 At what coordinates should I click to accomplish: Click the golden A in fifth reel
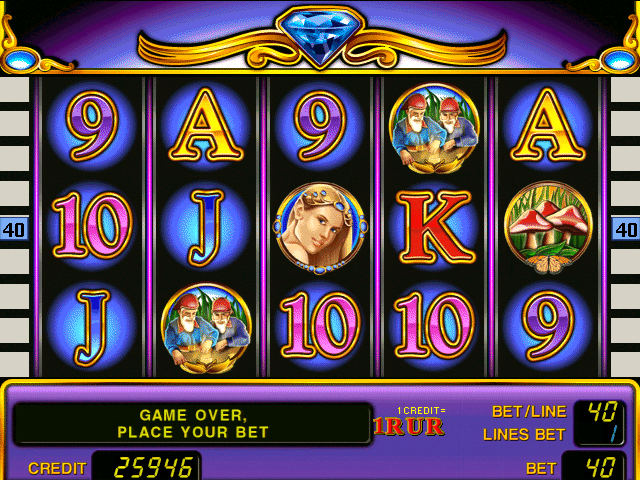click(x=548, y=125)
